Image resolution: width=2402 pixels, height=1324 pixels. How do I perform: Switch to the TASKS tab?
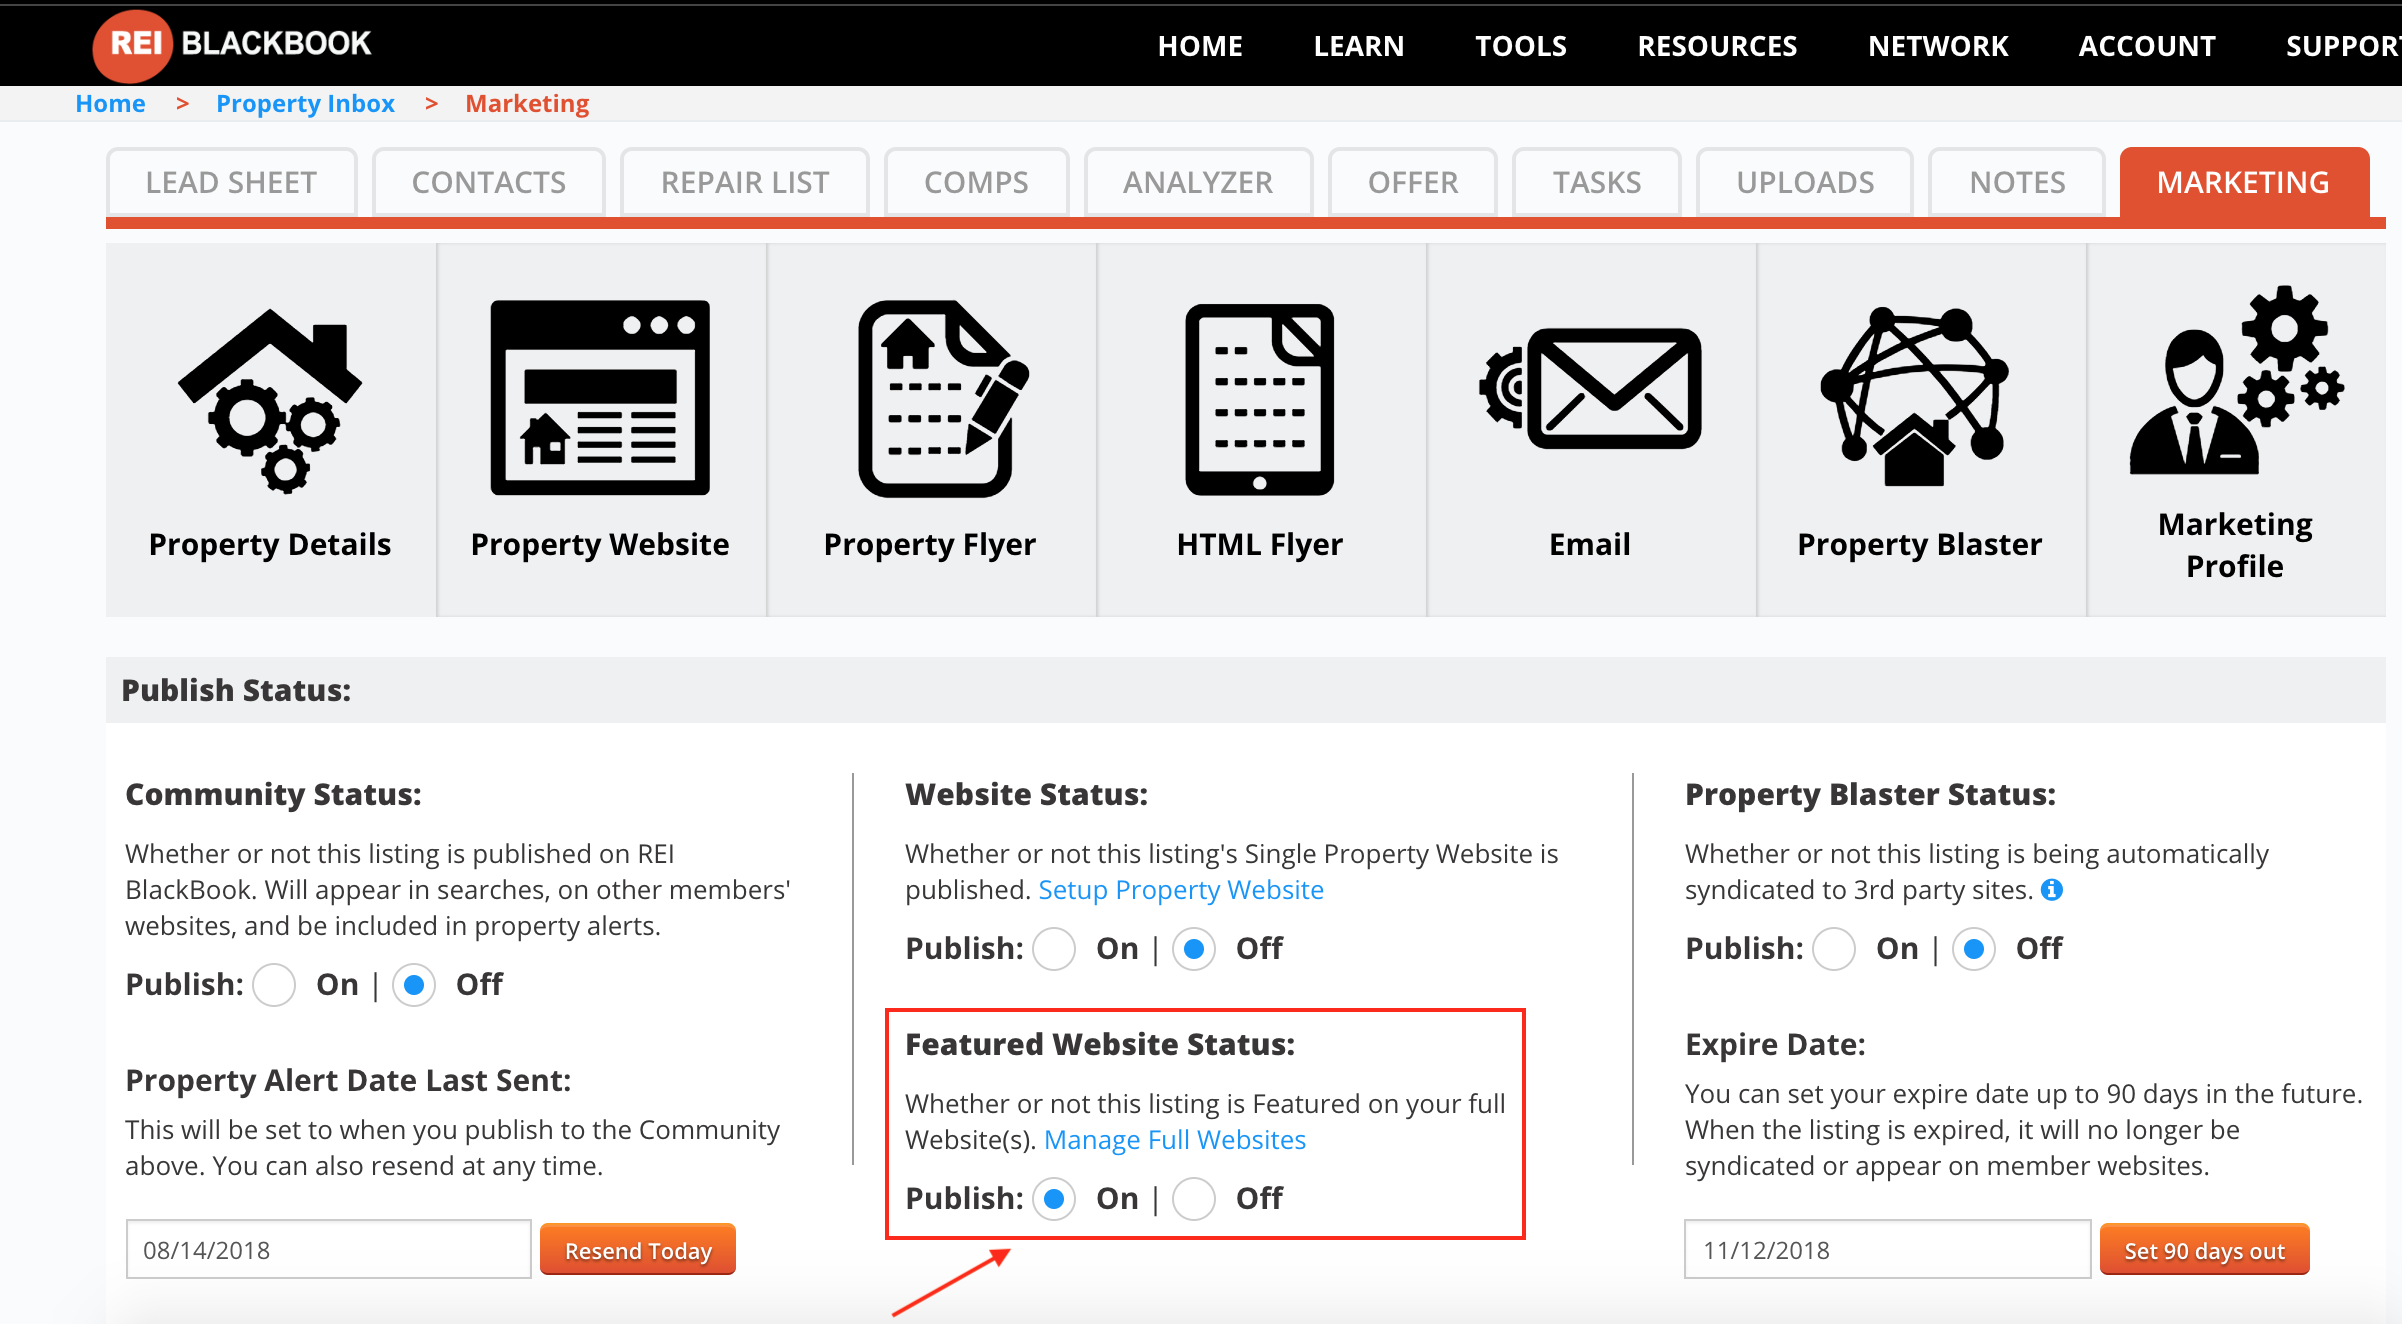coord(1597,182)
